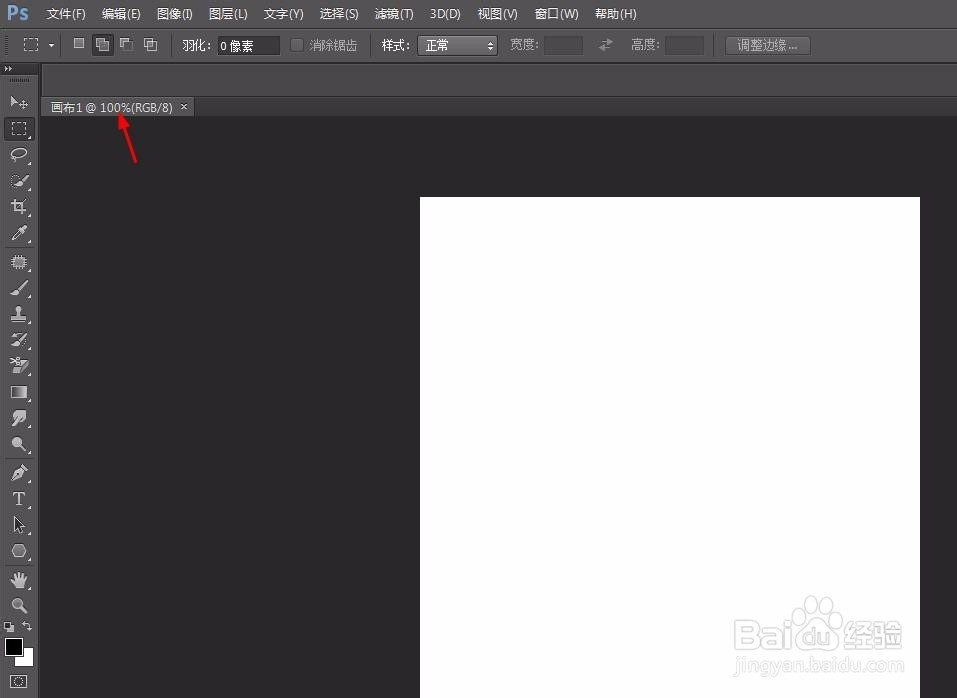
Task: Open the 帮助(H) menu
Action: point(615,13)
